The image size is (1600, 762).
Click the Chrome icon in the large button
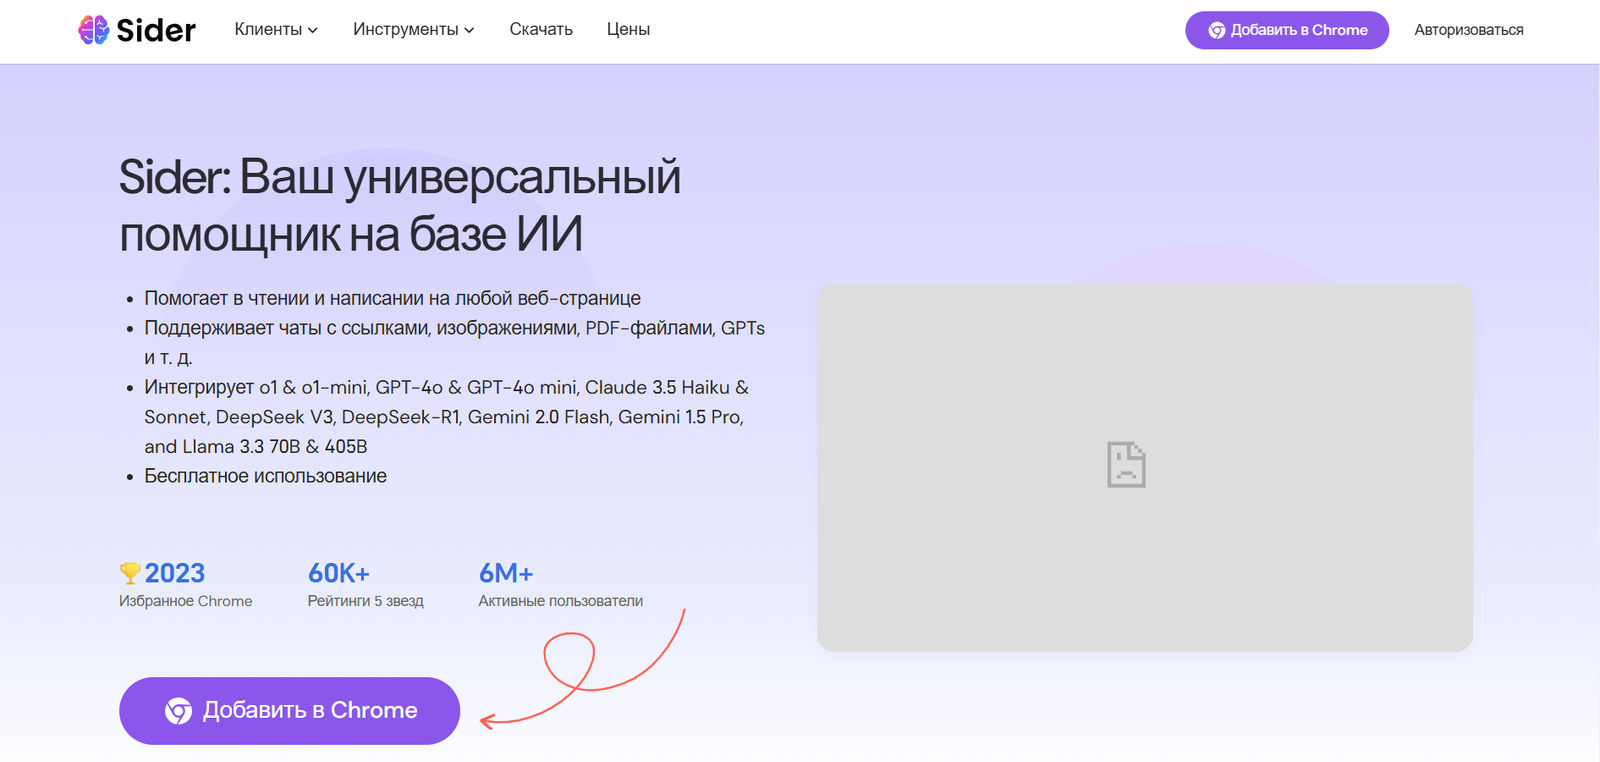179,711
